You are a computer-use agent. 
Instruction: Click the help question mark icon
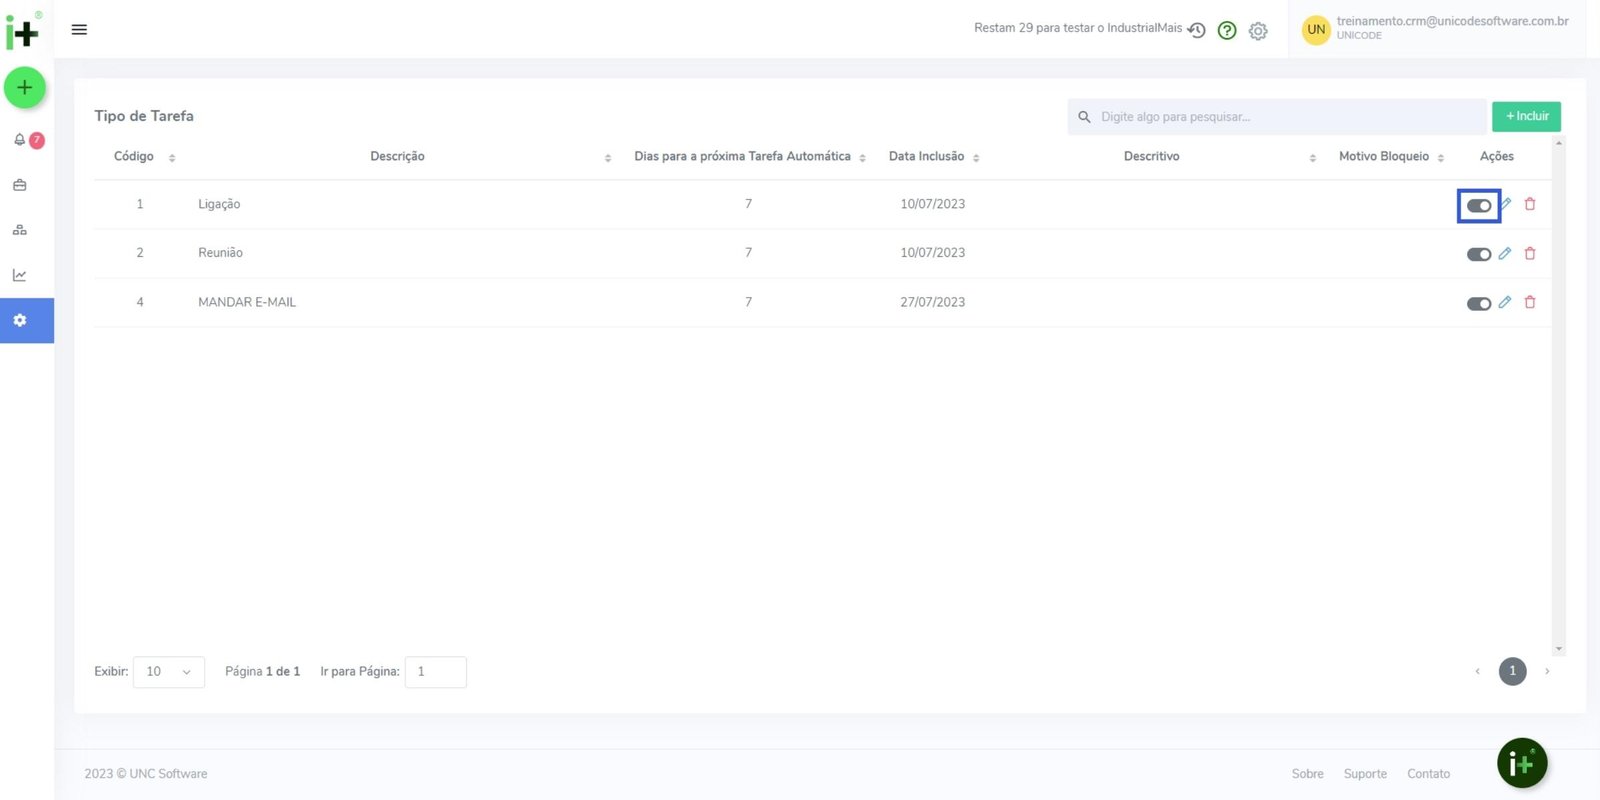[1227, 31]
